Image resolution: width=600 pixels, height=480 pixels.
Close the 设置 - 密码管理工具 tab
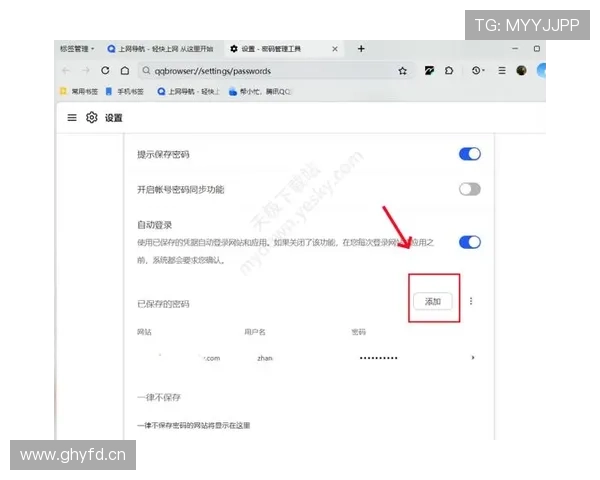335,49
